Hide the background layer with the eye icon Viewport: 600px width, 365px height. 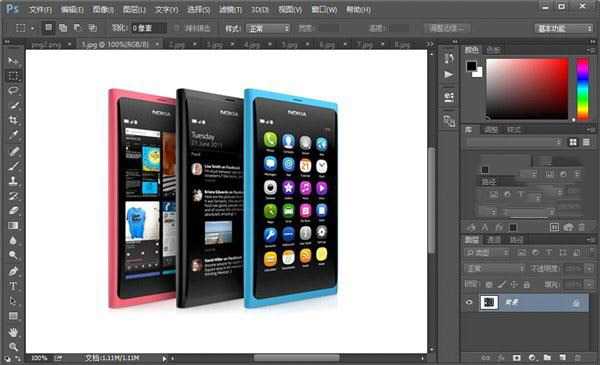pos(469,302)
